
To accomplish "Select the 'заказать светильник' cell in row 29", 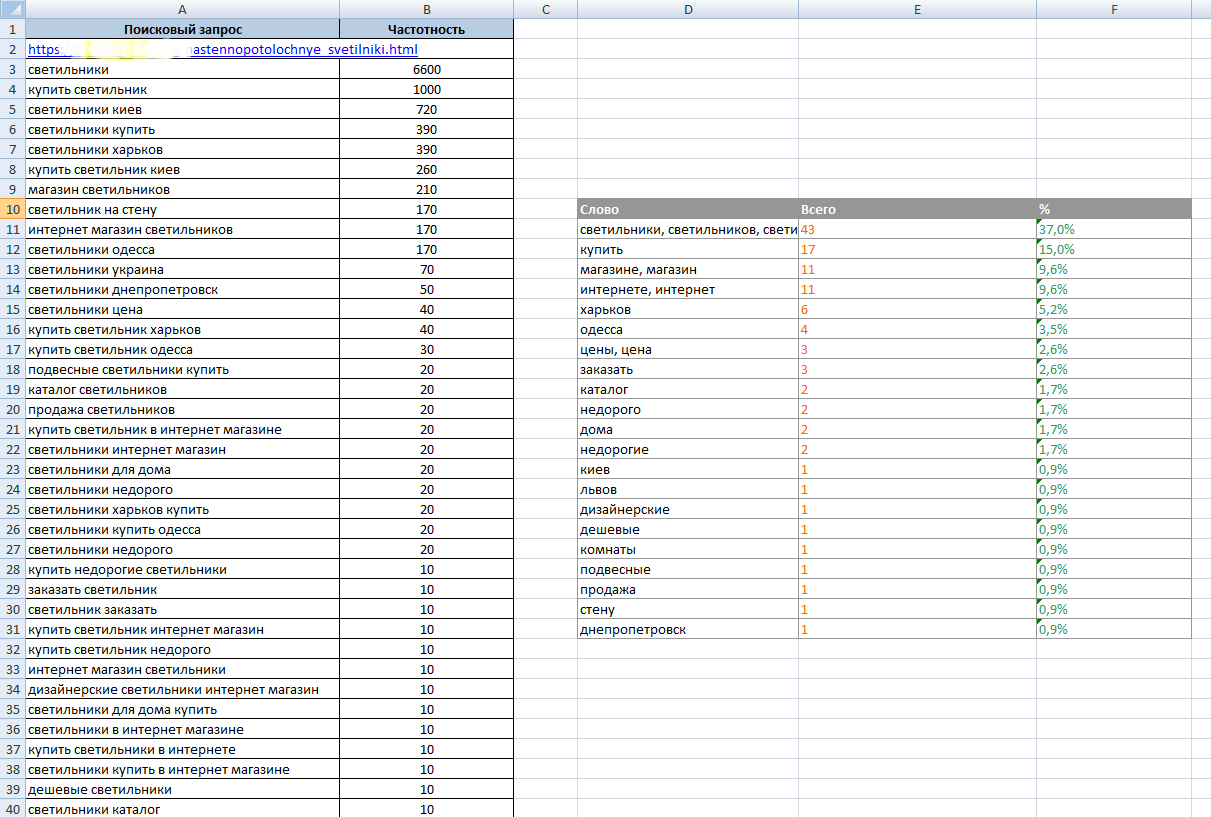I will 182,590.
